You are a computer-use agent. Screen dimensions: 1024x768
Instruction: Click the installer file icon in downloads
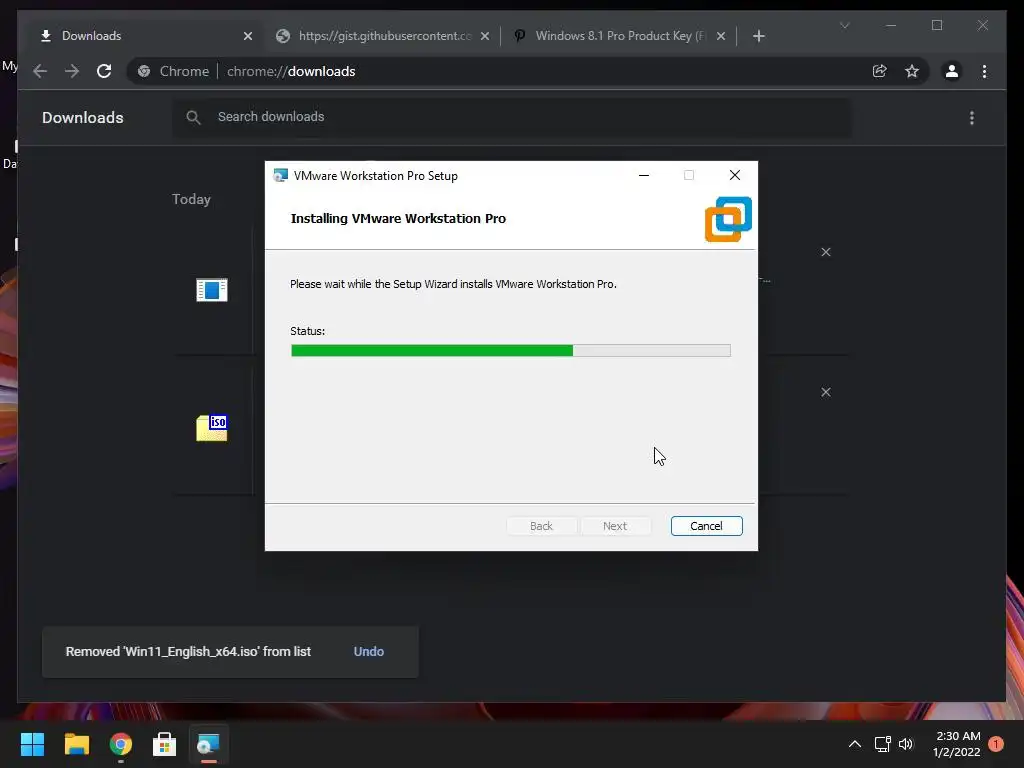[212, 290]
